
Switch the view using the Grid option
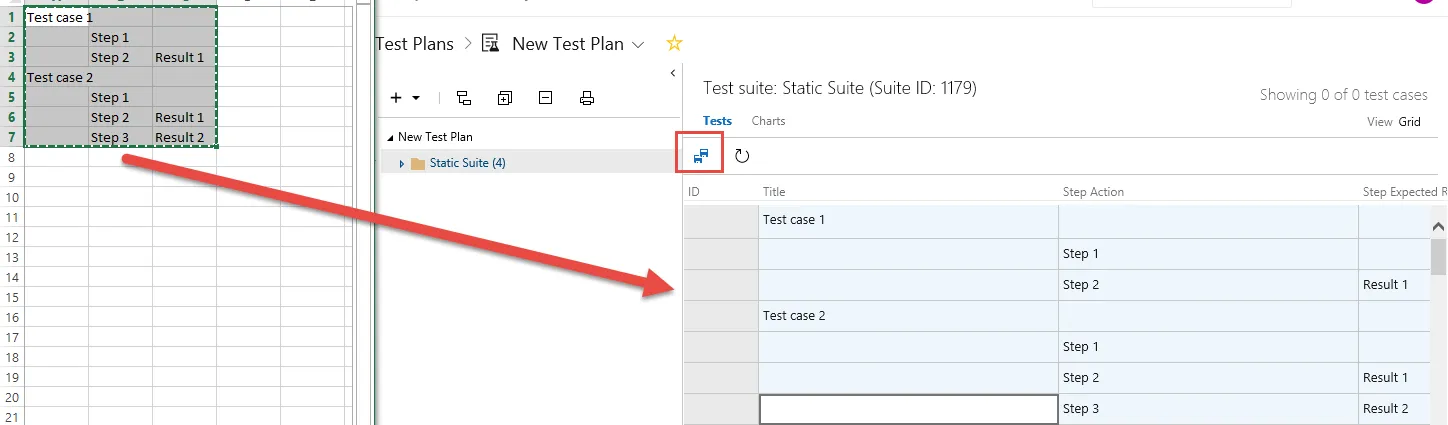coord(1409,122)
